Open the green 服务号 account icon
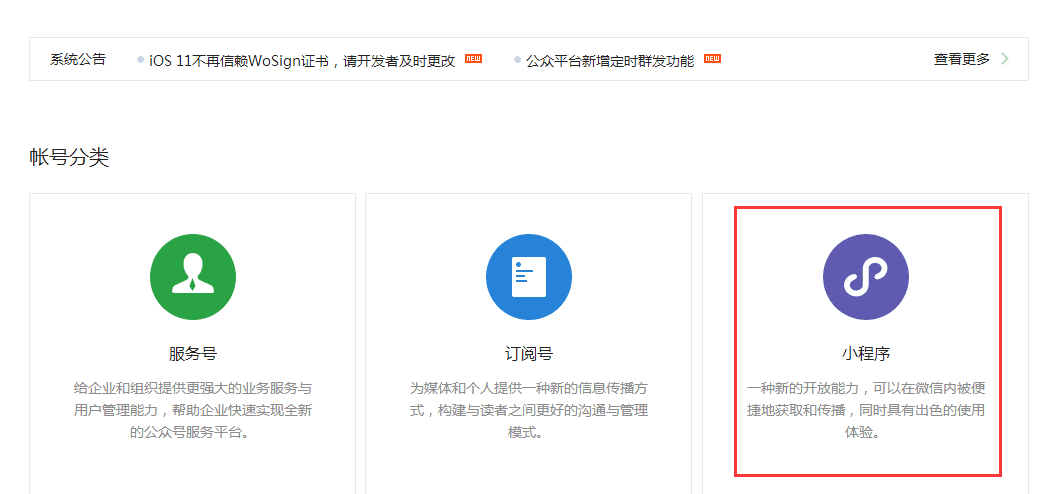Image resolution: width=1048 pixels, height=494 pixels. [192, 277]
